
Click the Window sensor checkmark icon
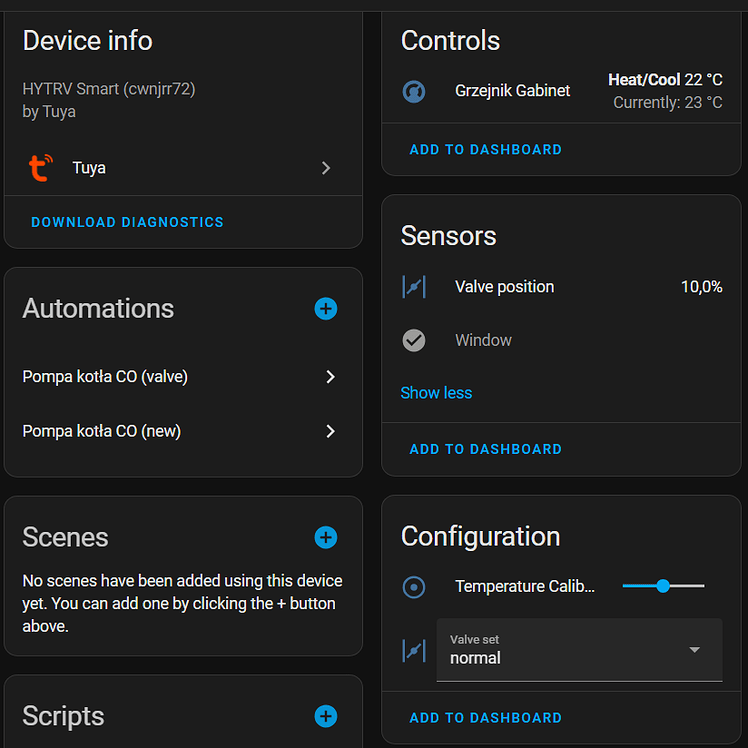pos(414,341)
